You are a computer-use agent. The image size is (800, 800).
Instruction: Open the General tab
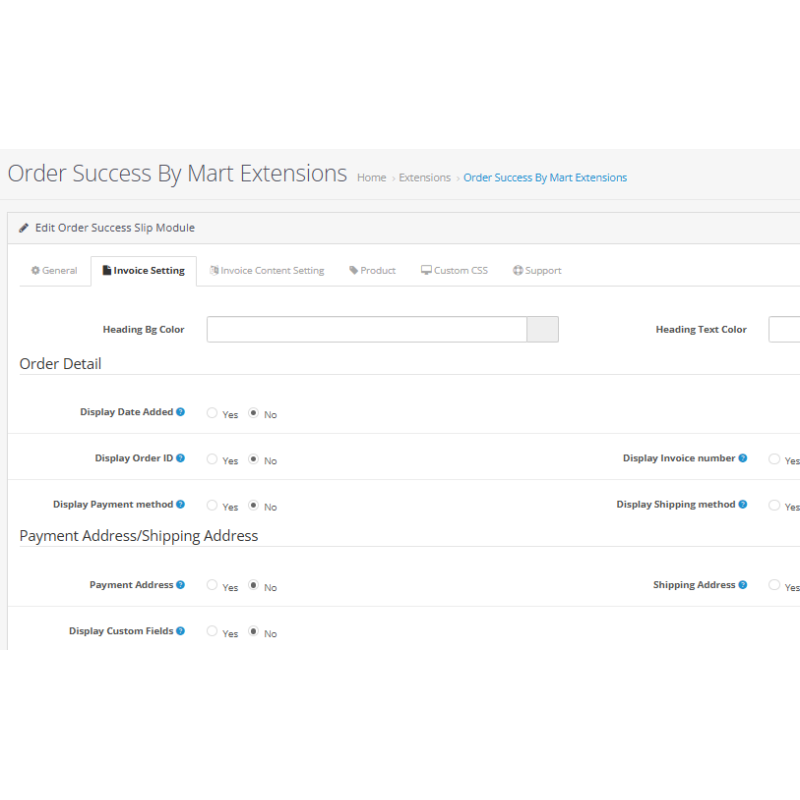55,271
